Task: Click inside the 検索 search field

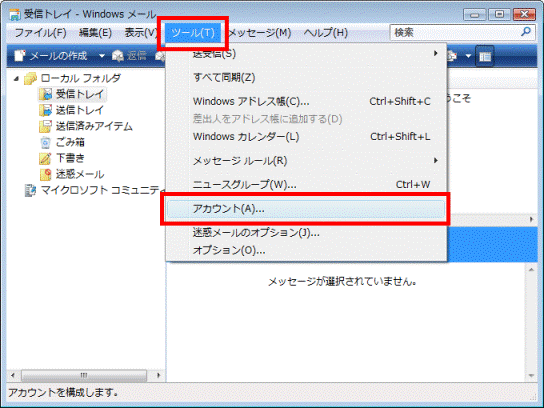Action: coord(456,32)
